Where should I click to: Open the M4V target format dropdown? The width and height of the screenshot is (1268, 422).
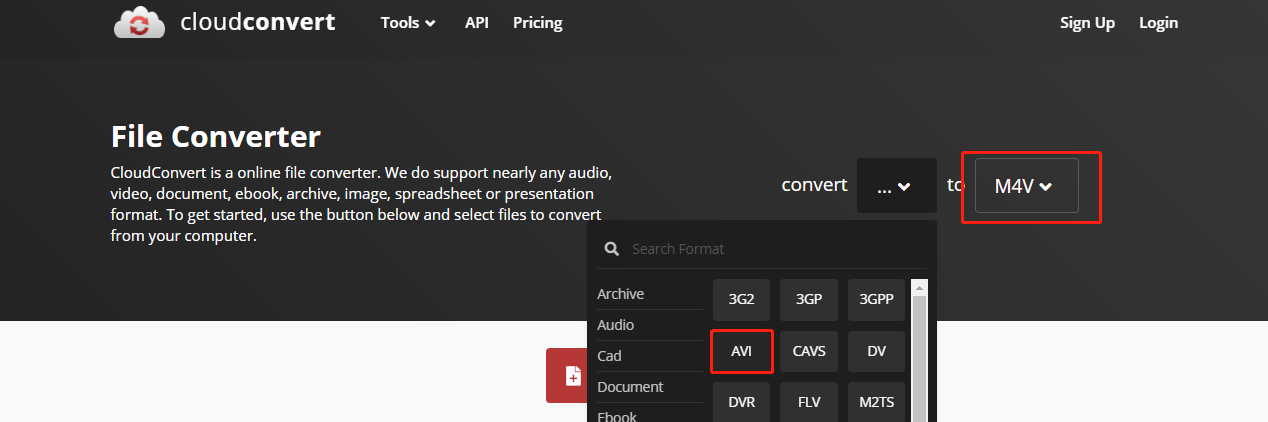pos(1026,186)
